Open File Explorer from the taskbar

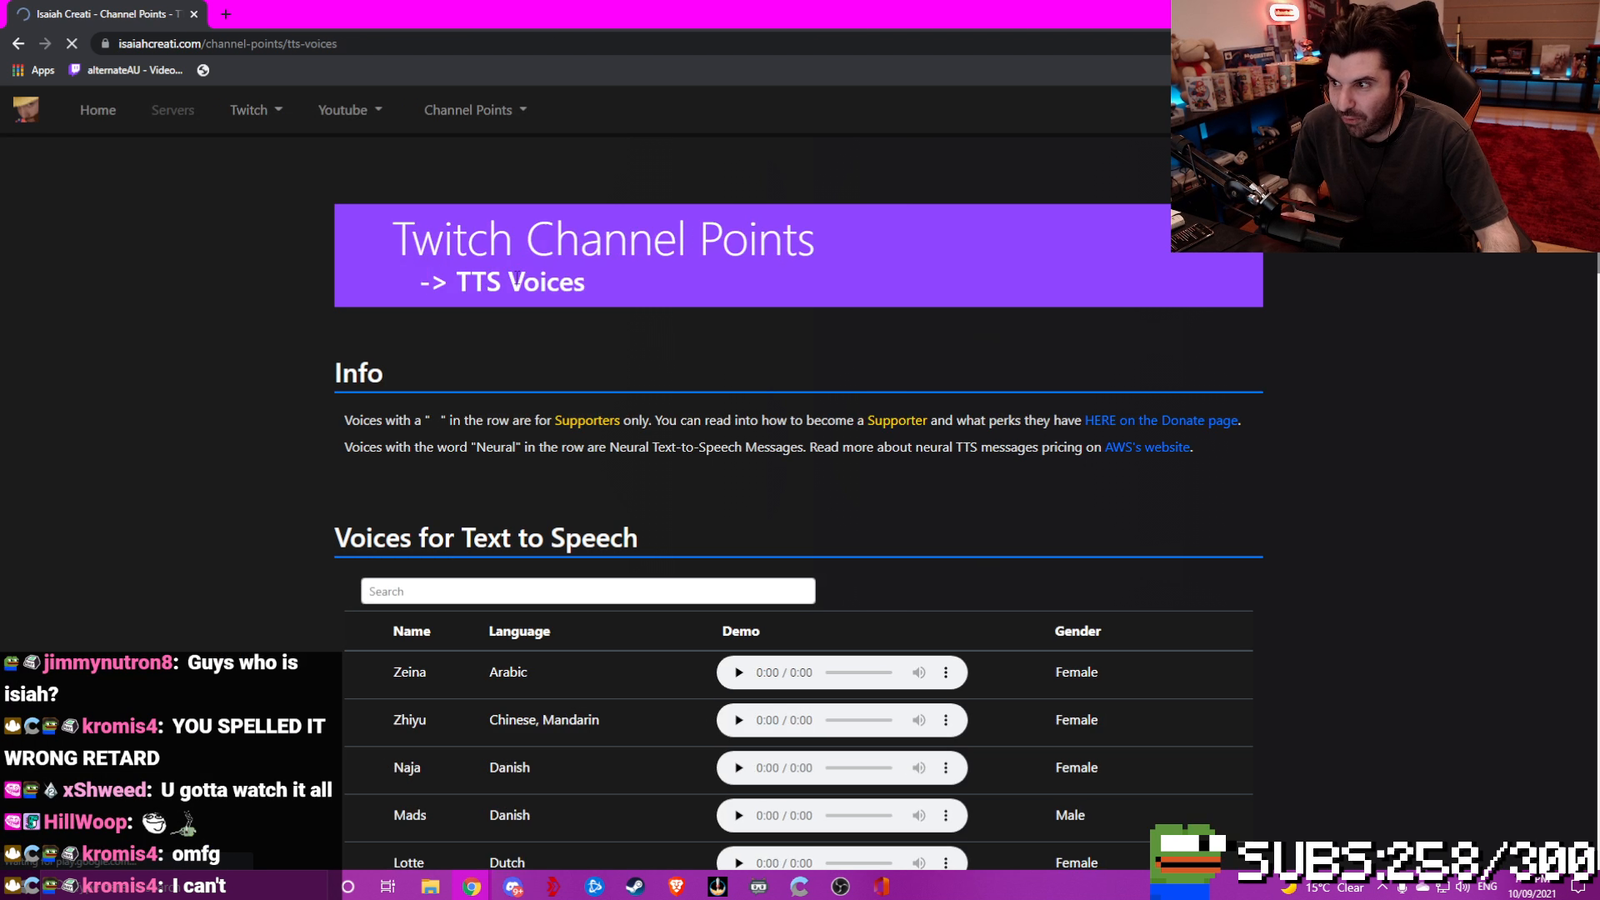click(430, 886)
